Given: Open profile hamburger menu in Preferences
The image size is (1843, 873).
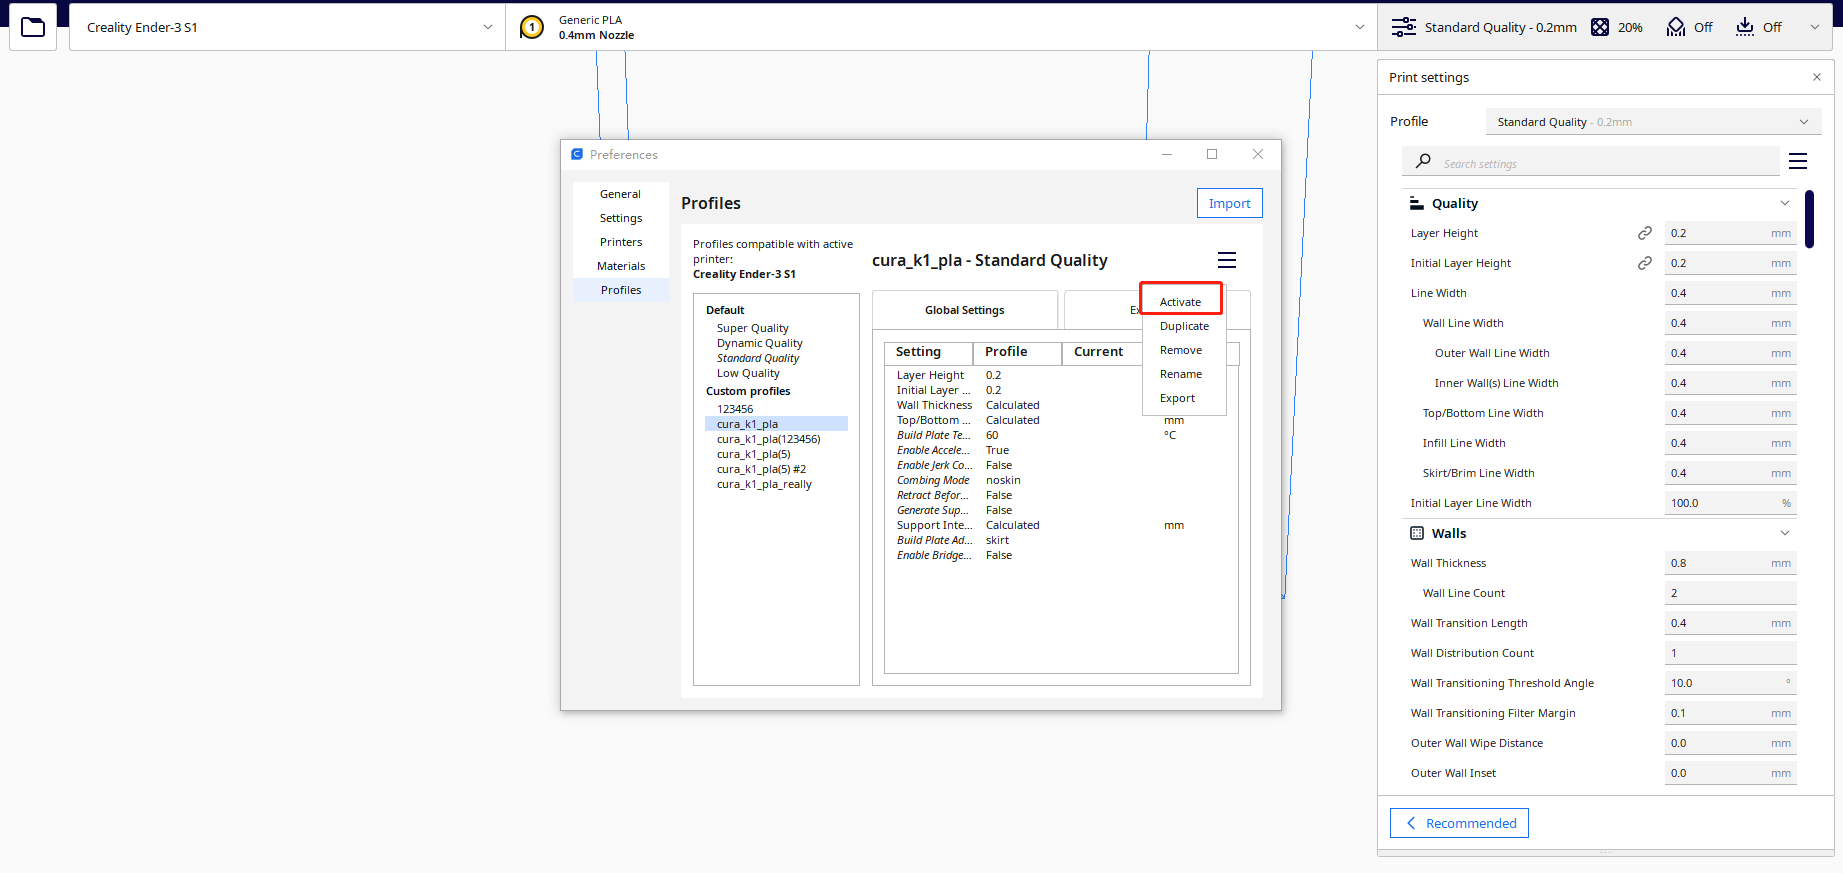Looking at the screenshot, I should click(x=1227, y=260).
